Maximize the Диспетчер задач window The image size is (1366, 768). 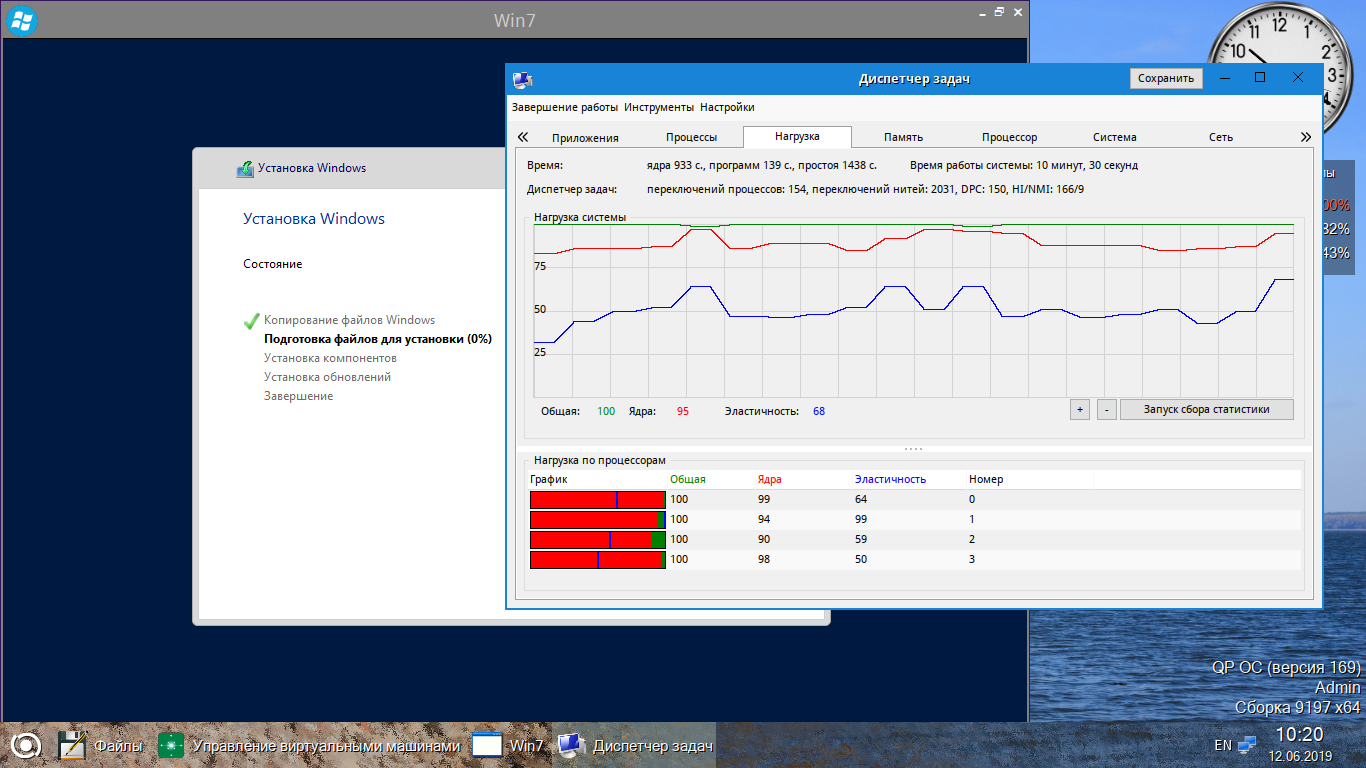[x=1260, y=78]
